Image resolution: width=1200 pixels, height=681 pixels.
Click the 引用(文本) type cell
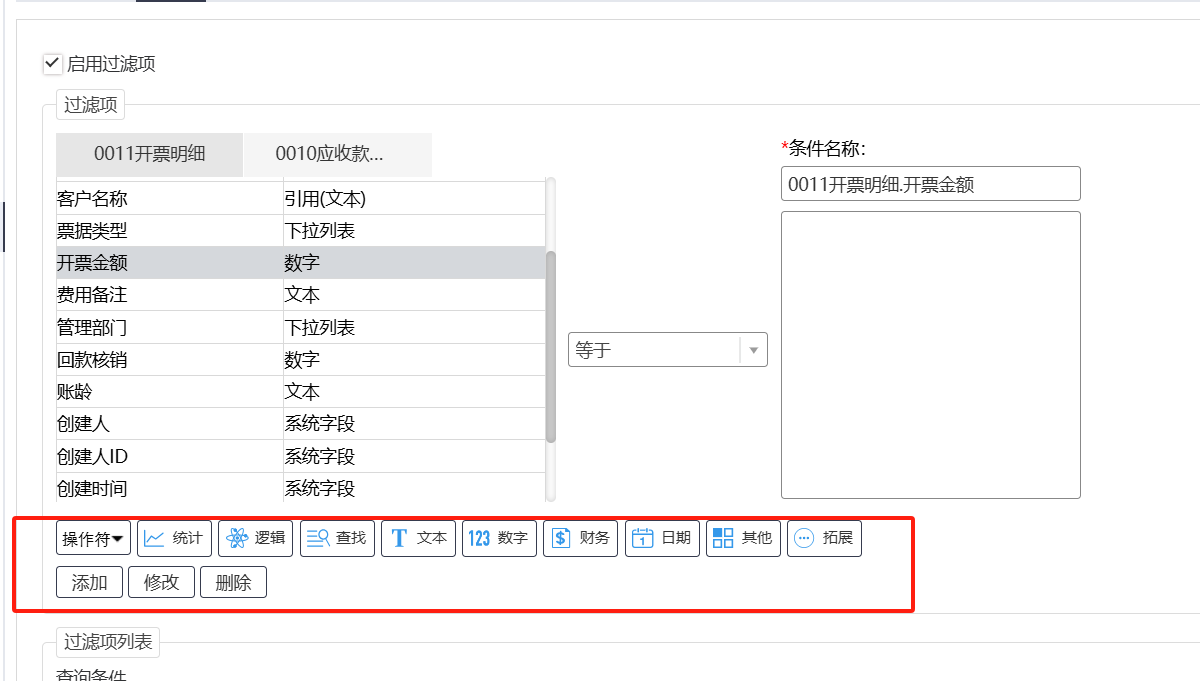(414, 199)
